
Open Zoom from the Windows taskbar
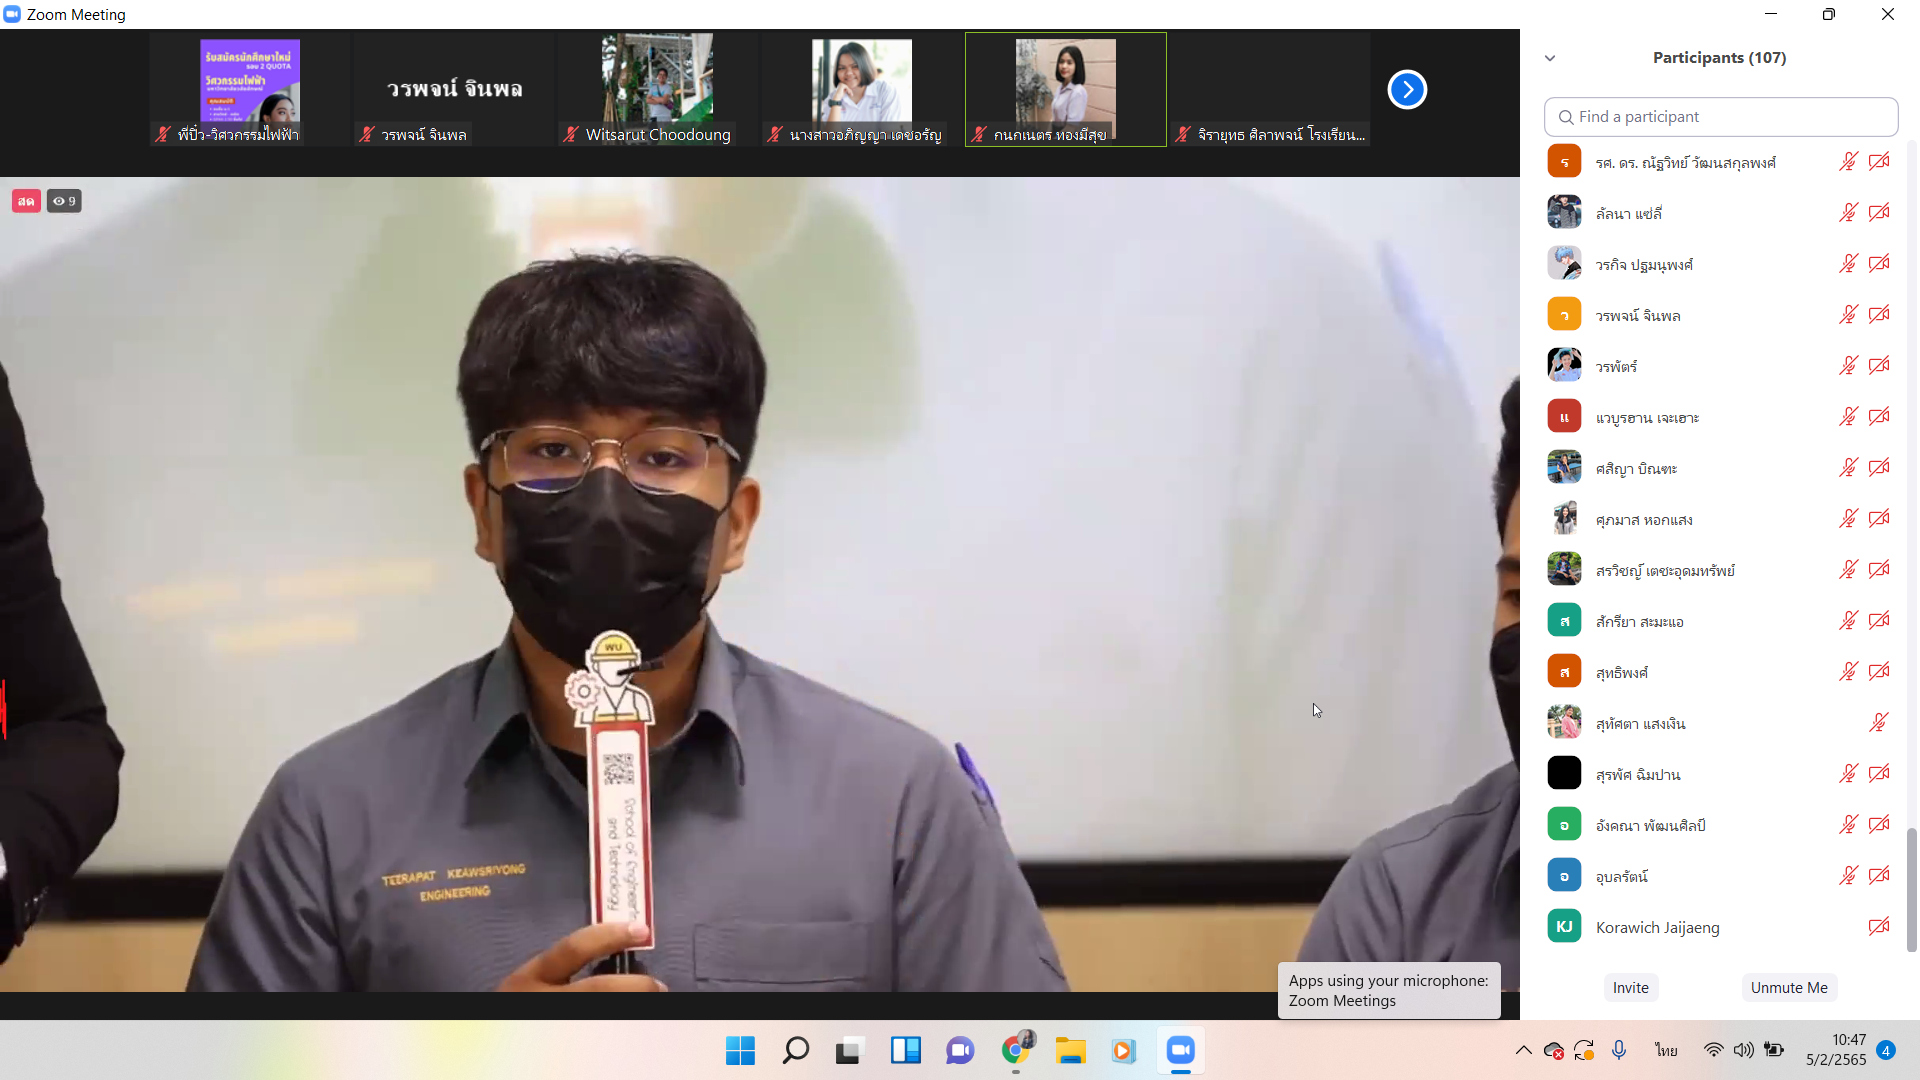1180,1050
